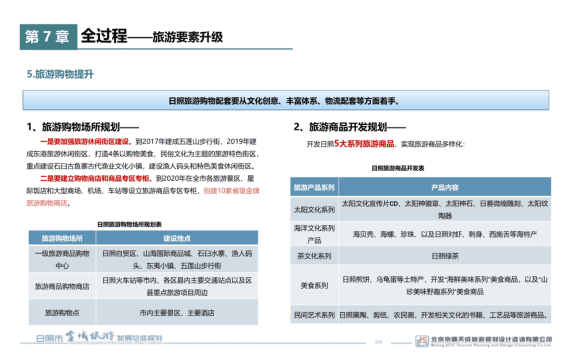This screenshot has height=360, width=570.
Task: Click the cell beginning '太阳文化宣传片CD'
Action: (445, 209)
